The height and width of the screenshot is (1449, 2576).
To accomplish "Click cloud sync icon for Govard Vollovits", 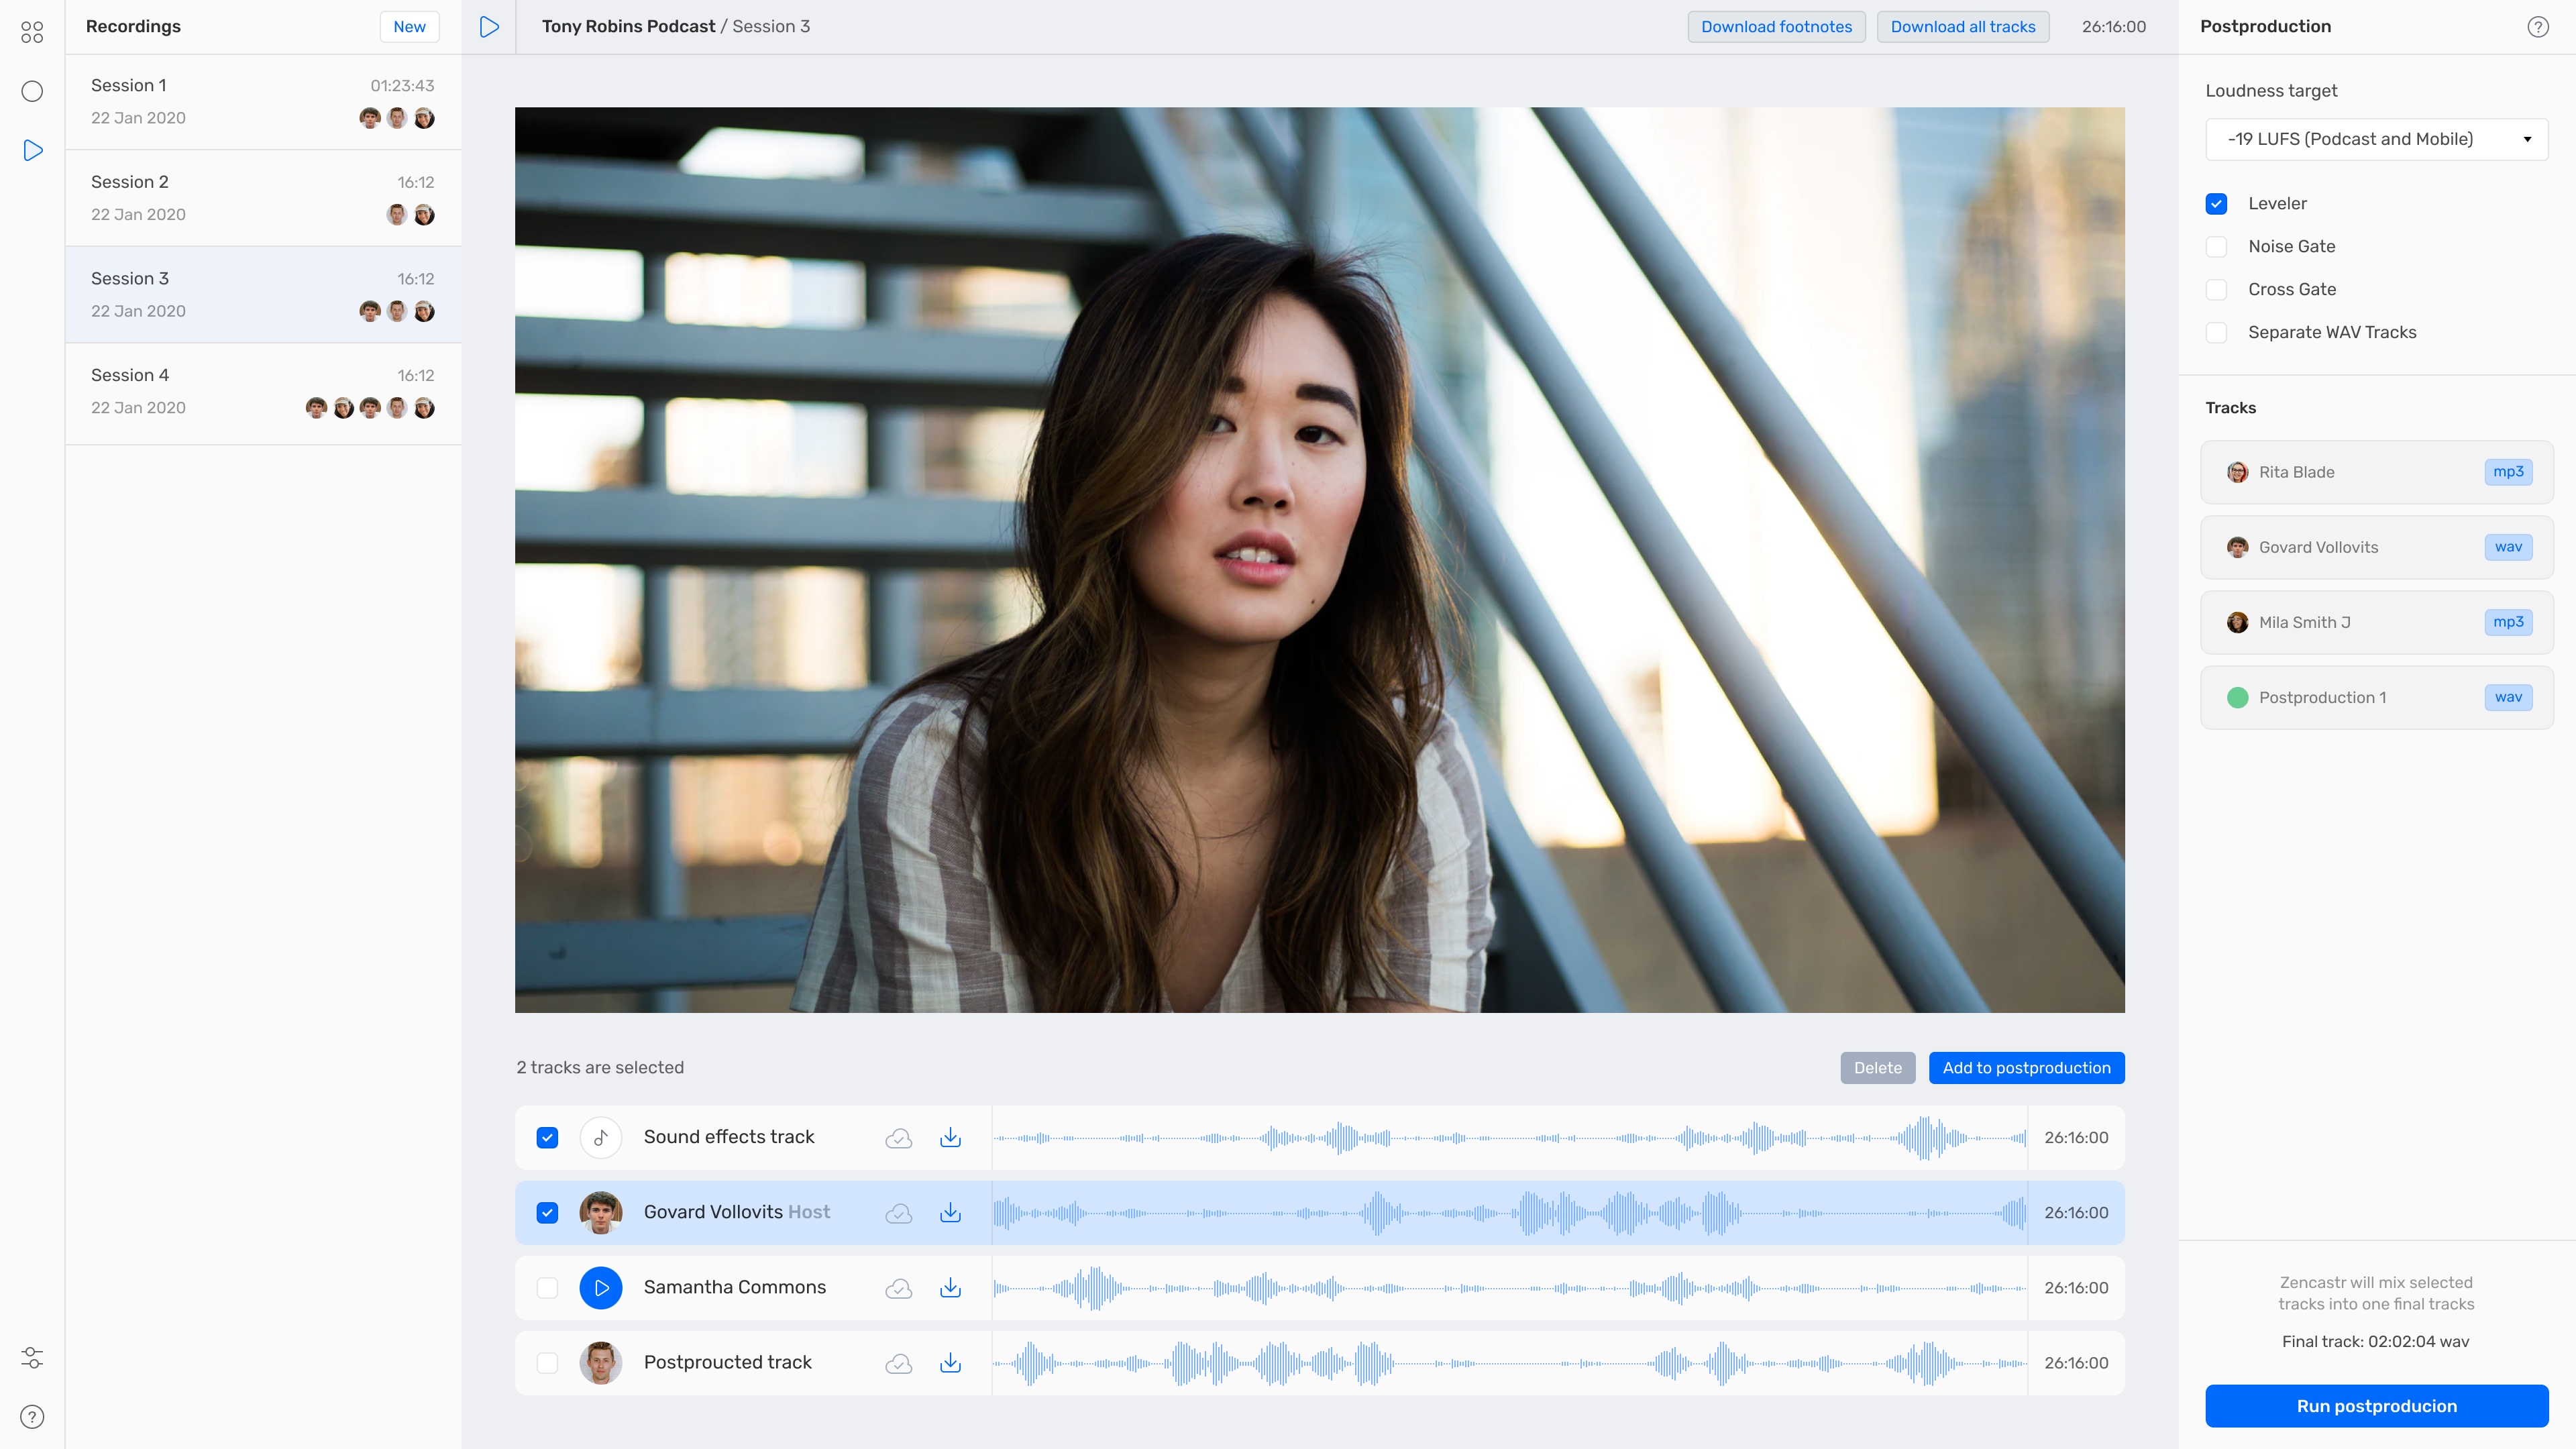I will pyautogui.click(x=898, y=1213).
